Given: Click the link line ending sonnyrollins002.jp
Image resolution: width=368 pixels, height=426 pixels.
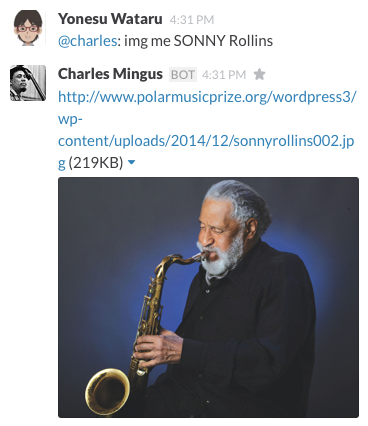Looking at the screenshot, I should (206, 141).
